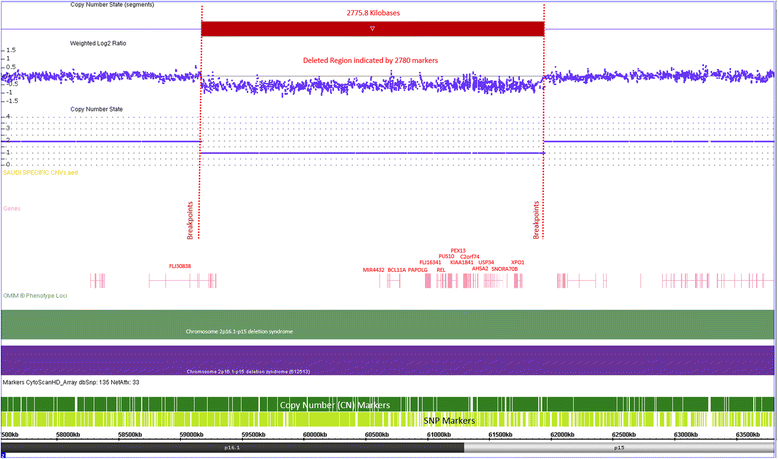
Task: Select the XPO1 gene label
Action: pyautogui.click(x=517, y=262)
